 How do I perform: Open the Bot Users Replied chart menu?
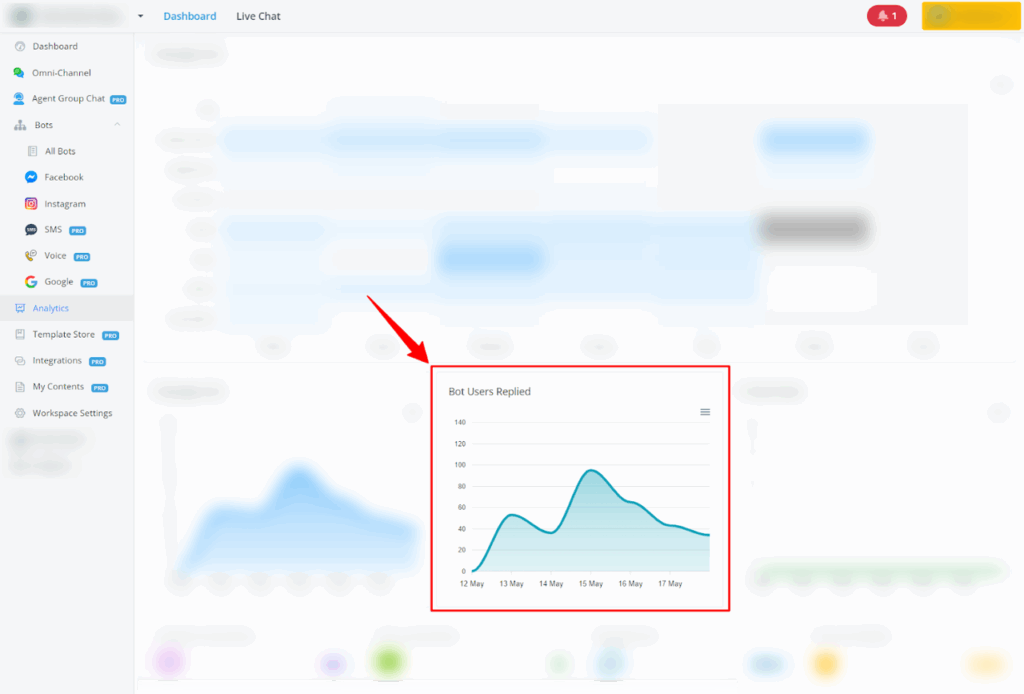(705, 412)
